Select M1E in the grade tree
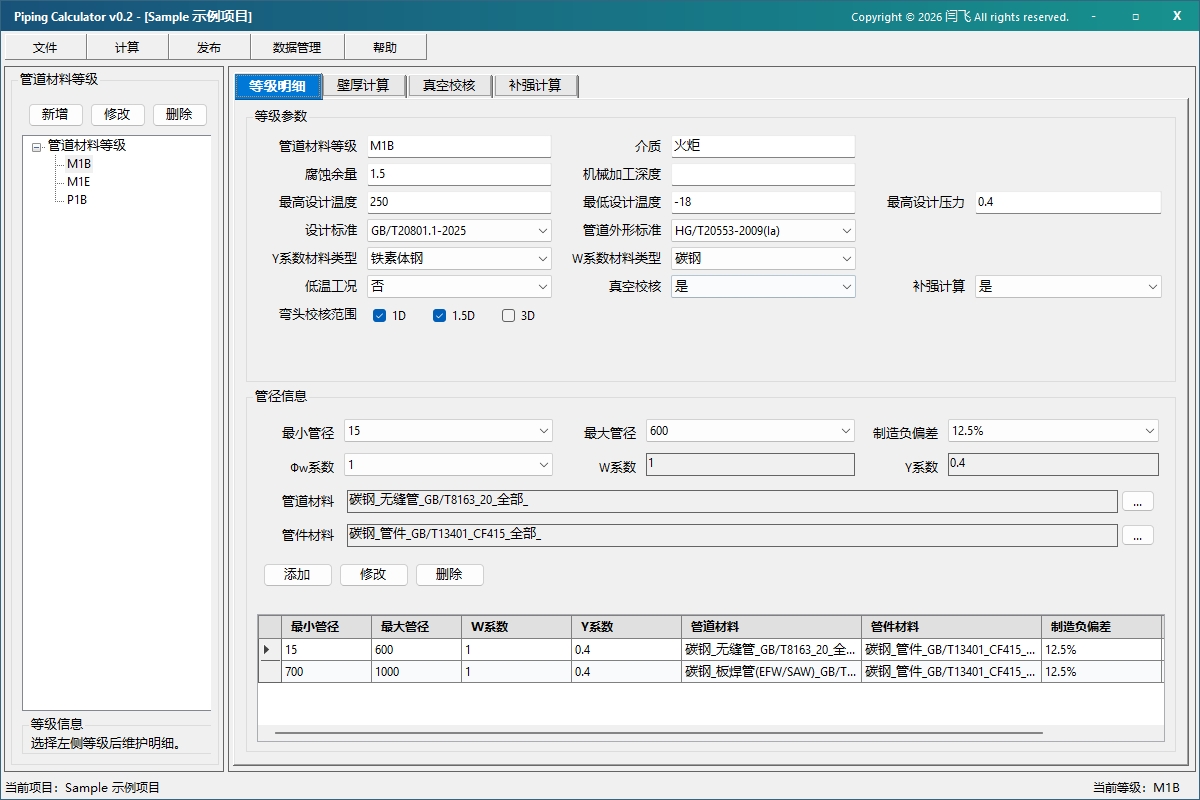Image resolution: width=1200 pixels, height=800 pixels. tap(79, 182)
